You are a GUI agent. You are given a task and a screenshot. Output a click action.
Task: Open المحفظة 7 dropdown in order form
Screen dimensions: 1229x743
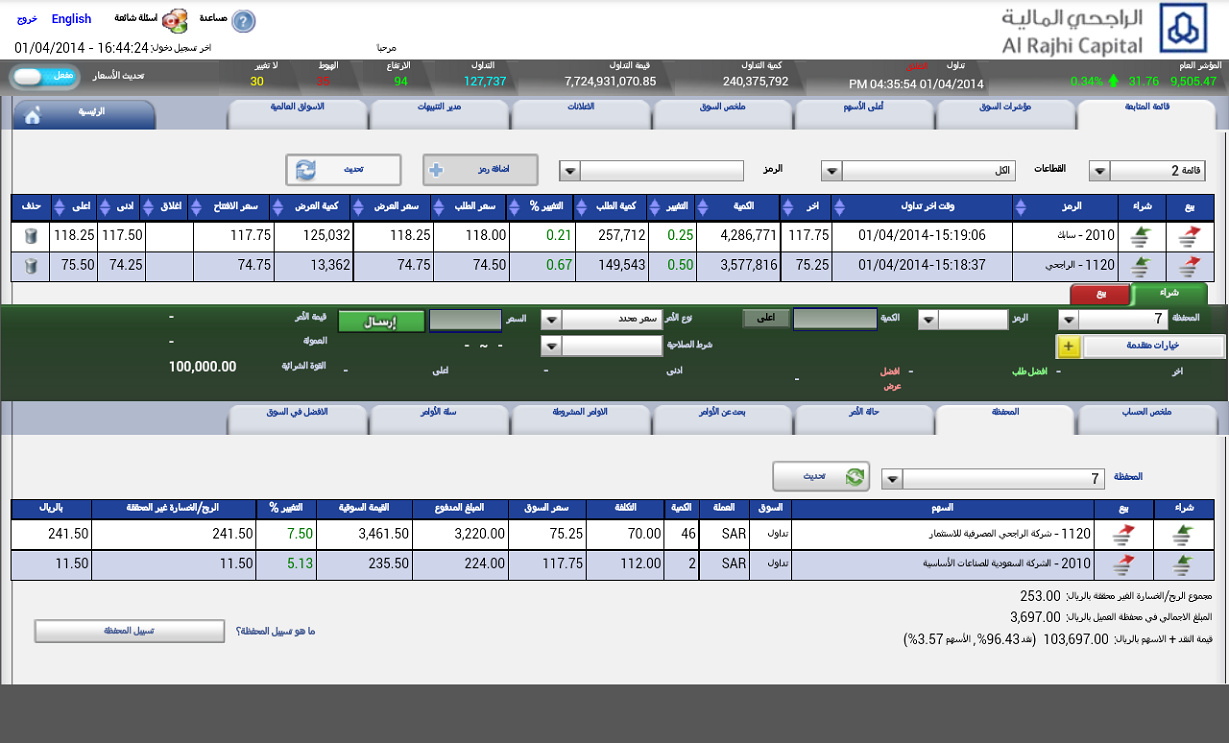coord(1069,320)
